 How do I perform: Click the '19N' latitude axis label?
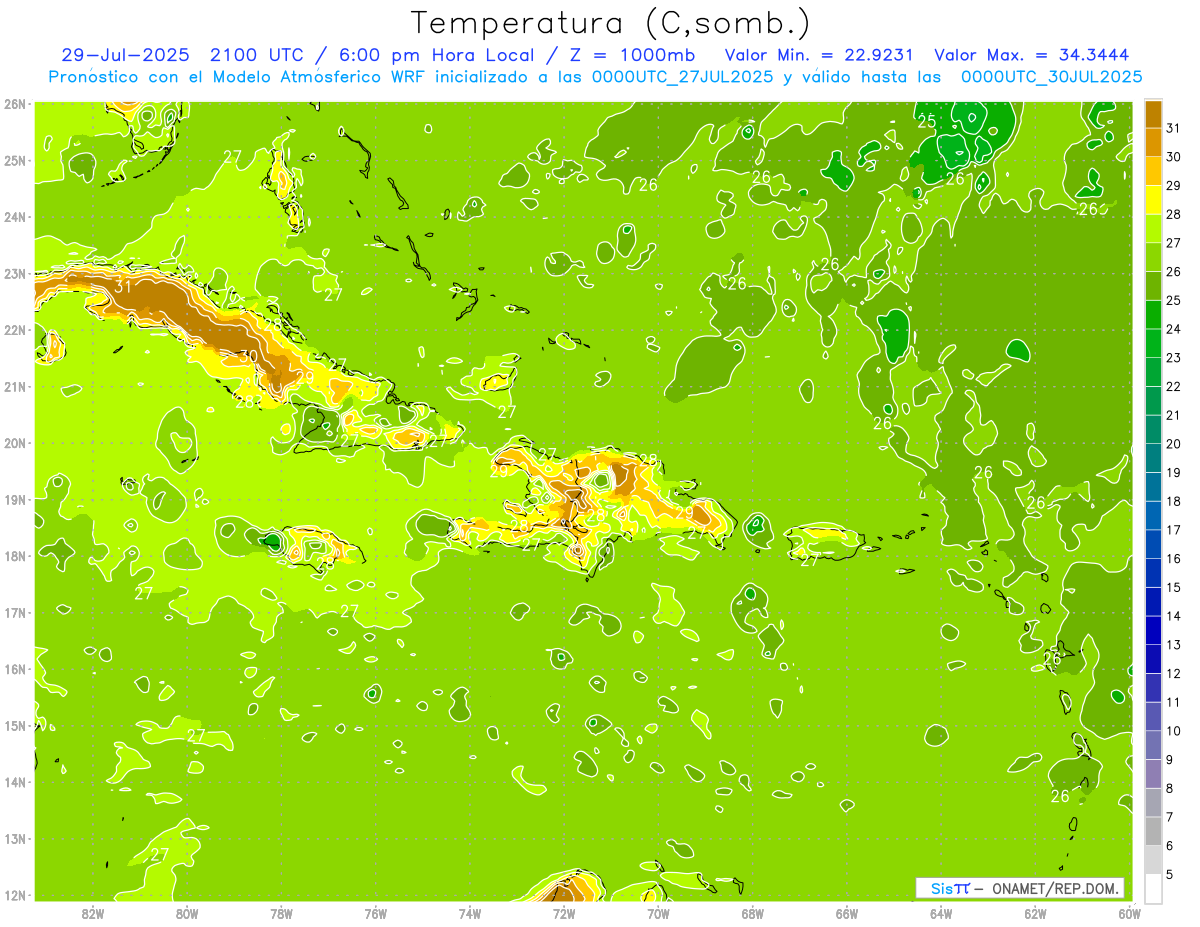(x=15, y=499)
